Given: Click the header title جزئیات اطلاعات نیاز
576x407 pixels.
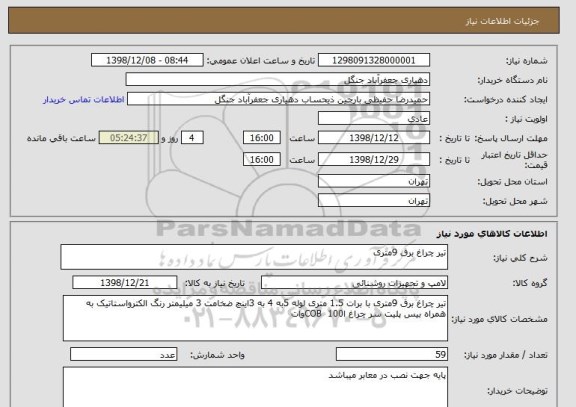Looking at the screenshot, I should 502,21.
